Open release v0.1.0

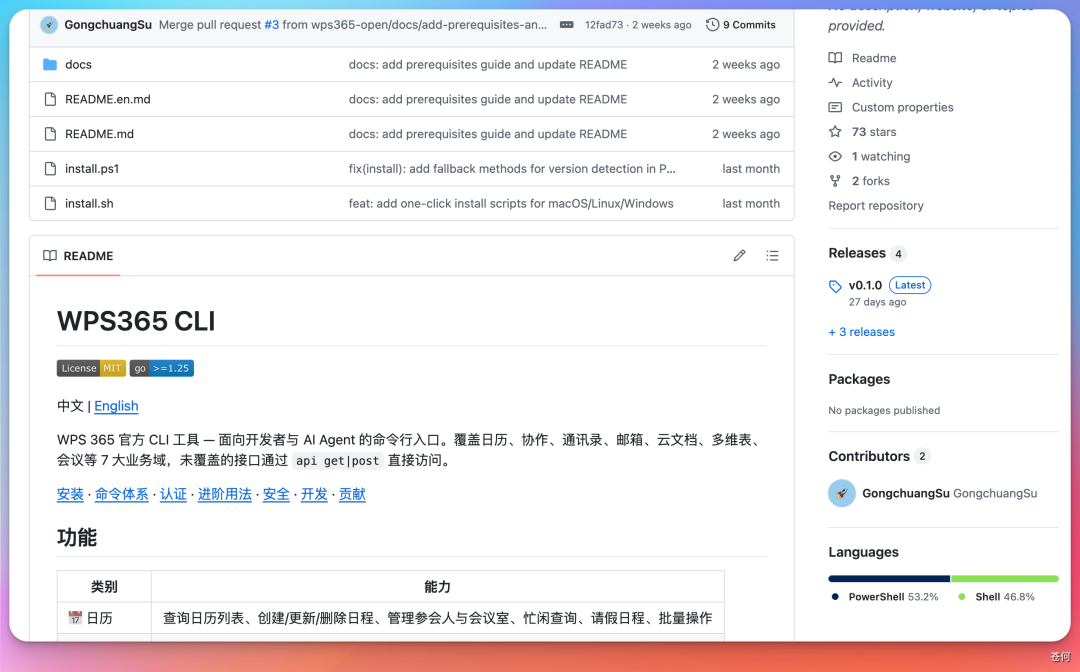tap(865, 285)
